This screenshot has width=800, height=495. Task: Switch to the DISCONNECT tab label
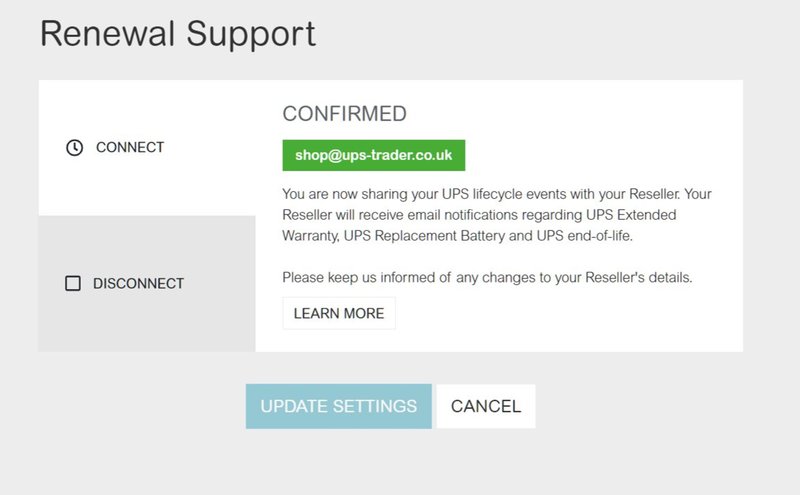138,284
